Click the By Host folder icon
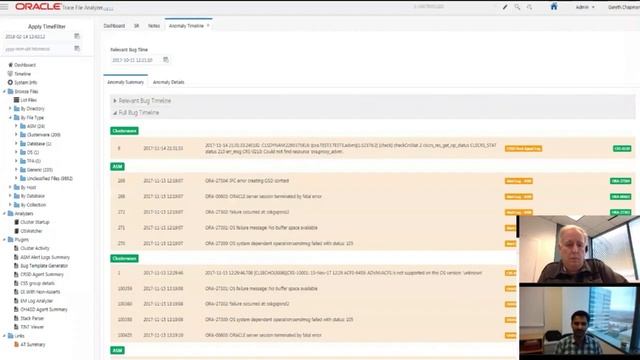Viewport: 640px width, 360px height. pyautogui.click(x=17, y=187)
